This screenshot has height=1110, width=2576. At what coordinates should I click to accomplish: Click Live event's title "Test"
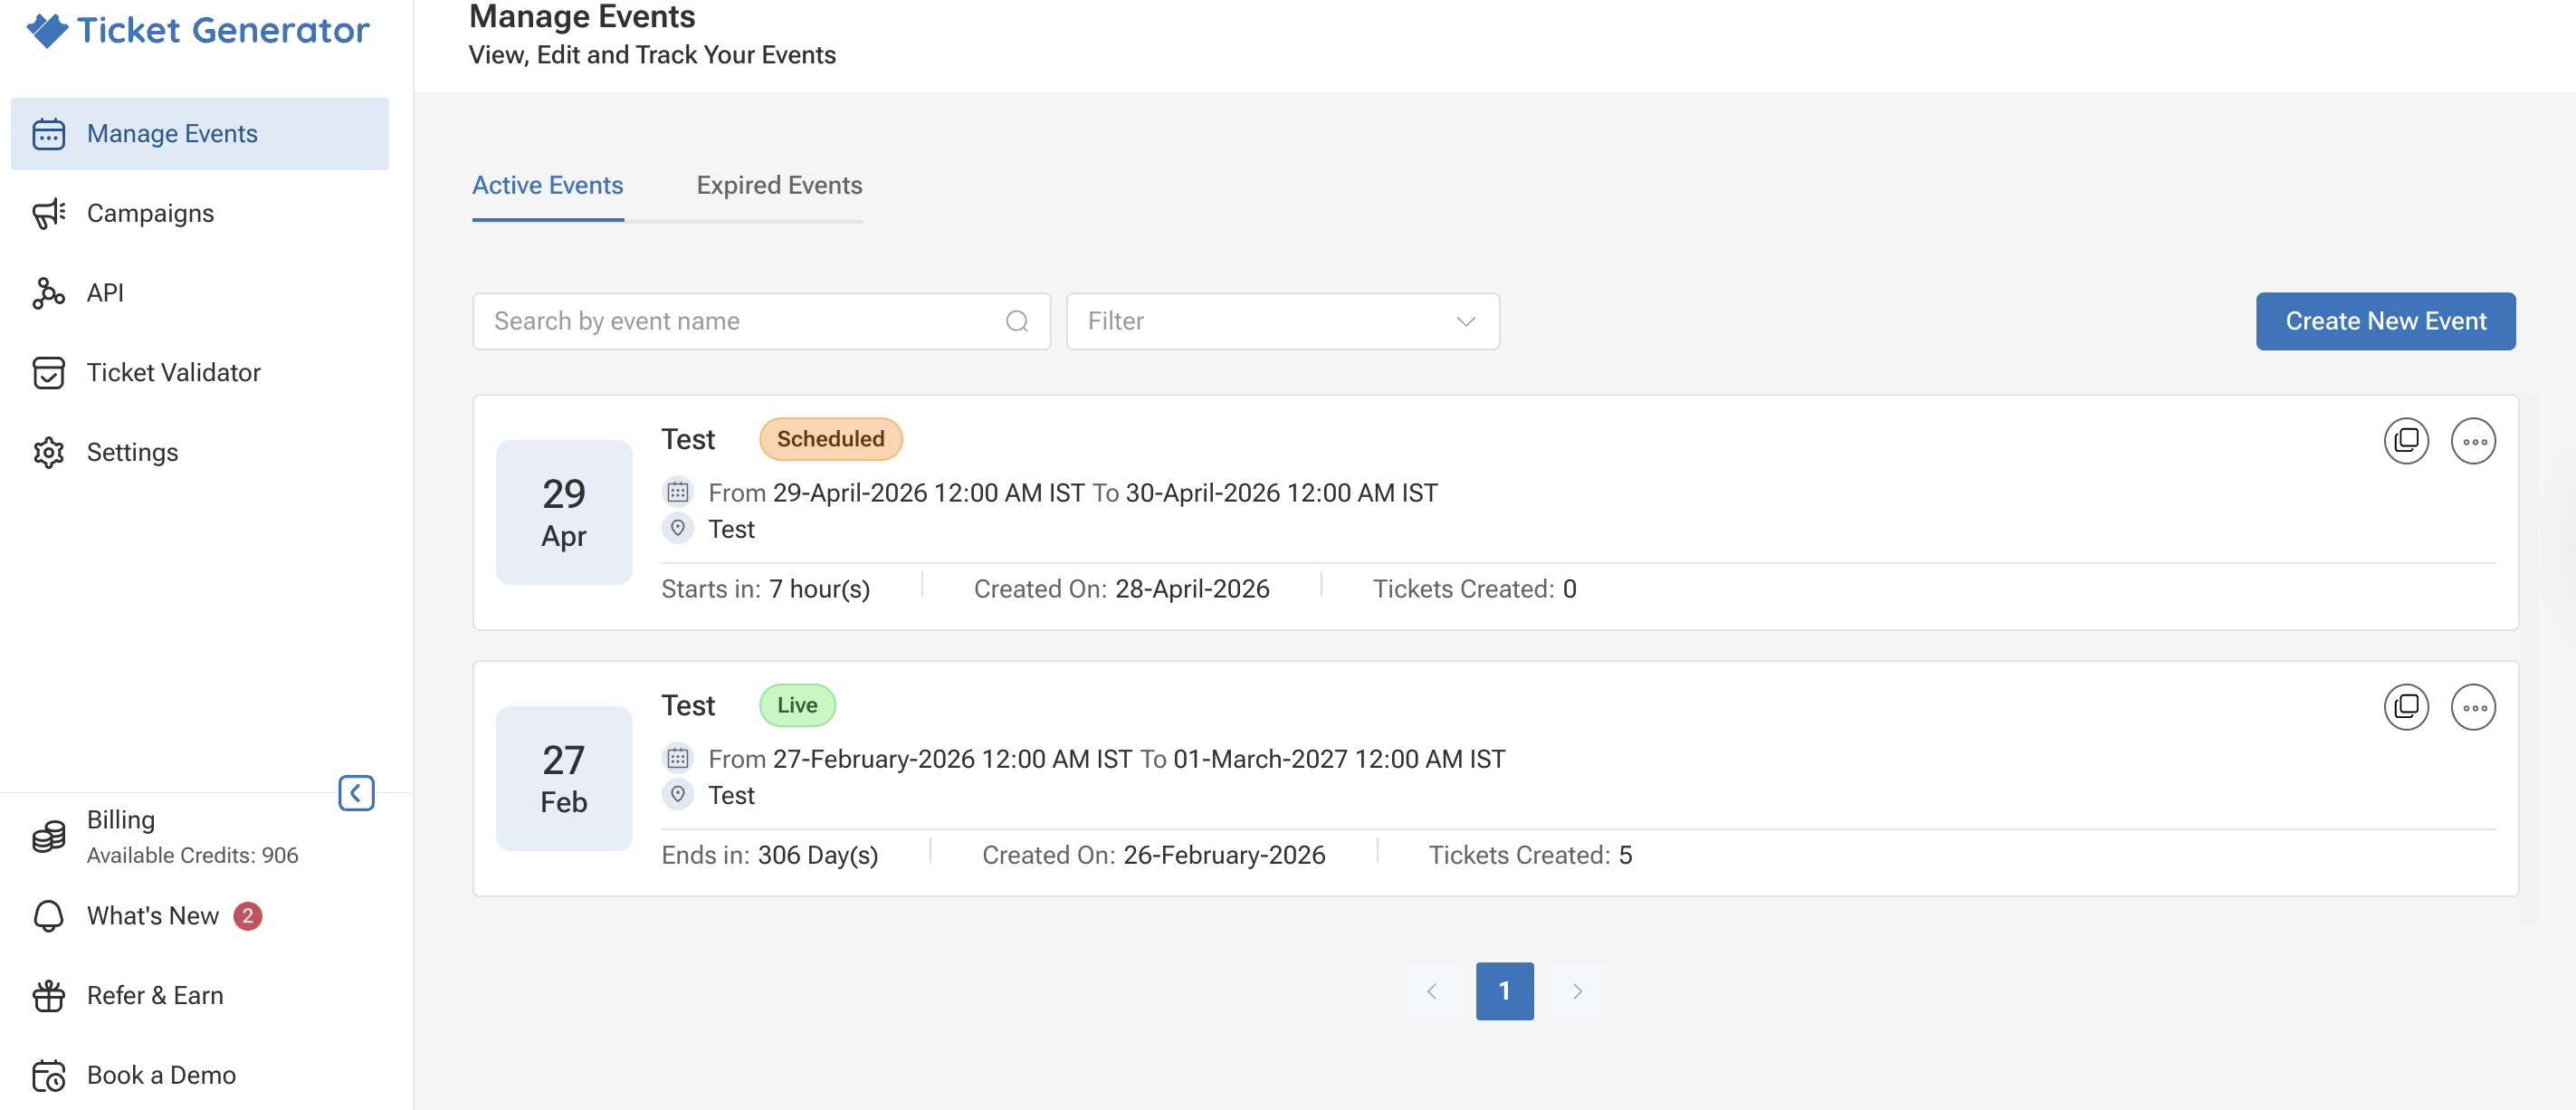pos(688,706)
